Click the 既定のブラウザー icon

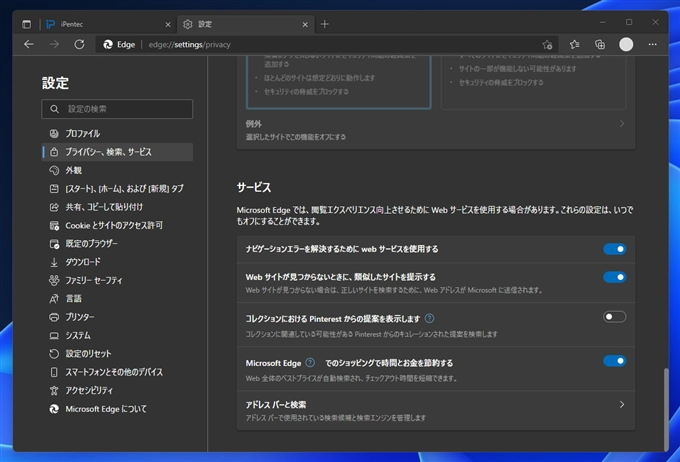(x=54, y=244)
